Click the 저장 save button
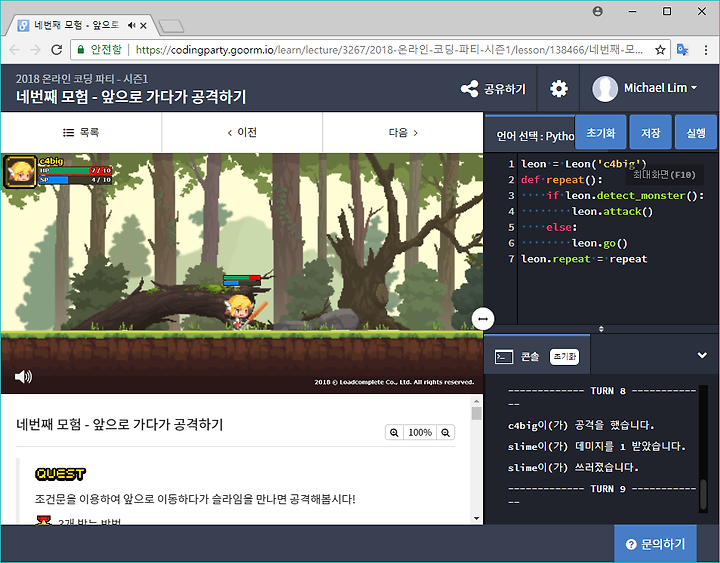The height and width of the screenshot is (563, 720). 650,132
